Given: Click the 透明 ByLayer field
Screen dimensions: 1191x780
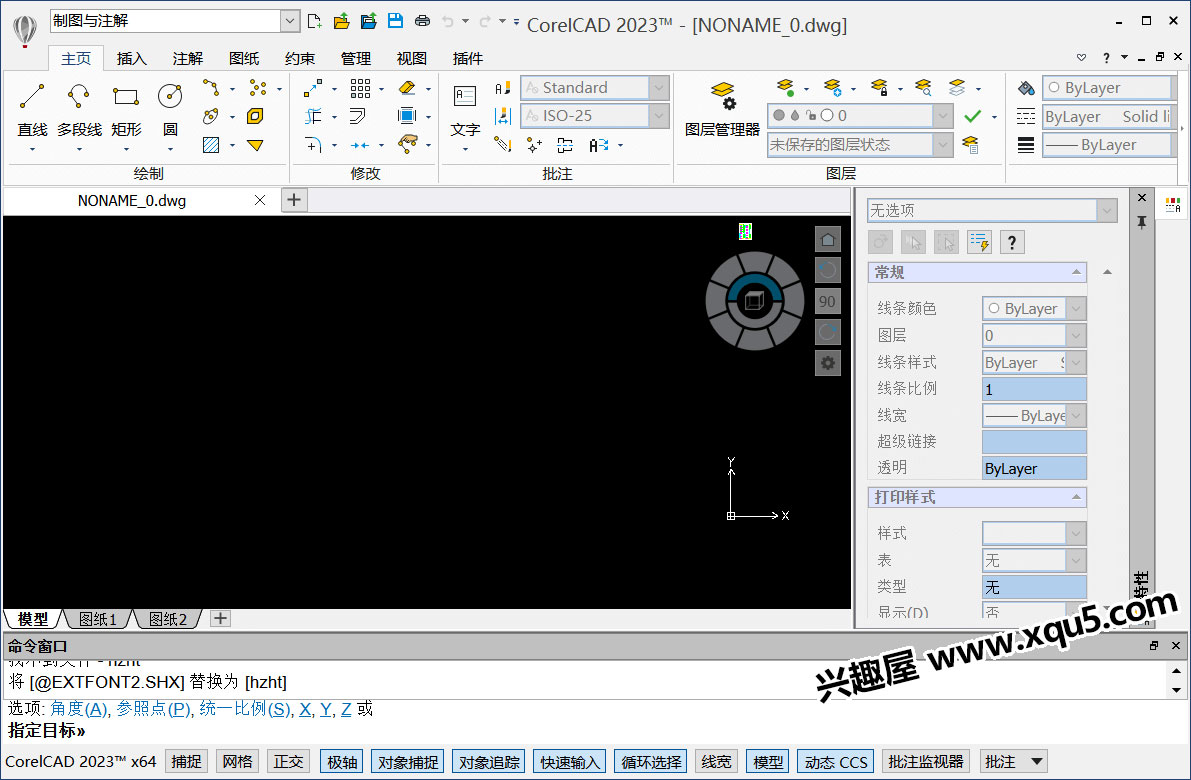Looking at the screenshot, I should coord(1034,469).
